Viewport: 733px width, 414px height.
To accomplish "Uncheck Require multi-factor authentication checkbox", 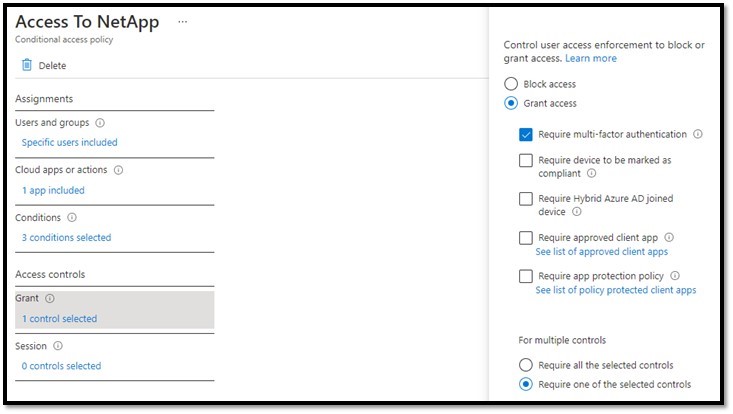I will pos(526,134).
